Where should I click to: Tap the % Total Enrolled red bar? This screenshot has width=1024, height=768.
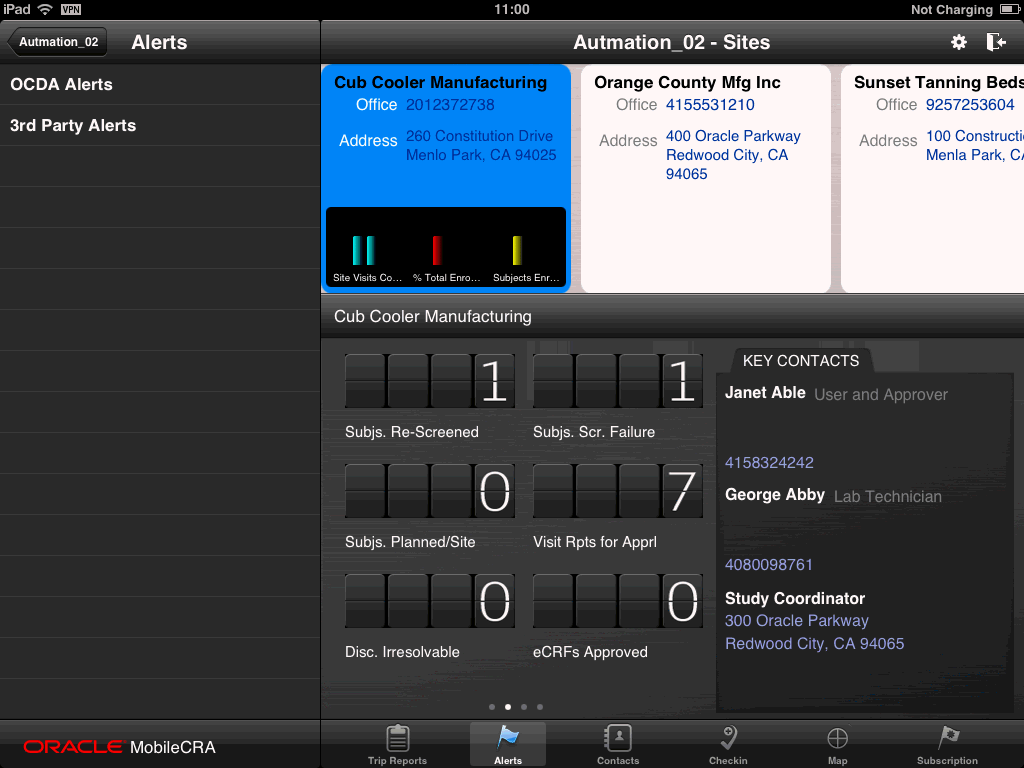437,251
